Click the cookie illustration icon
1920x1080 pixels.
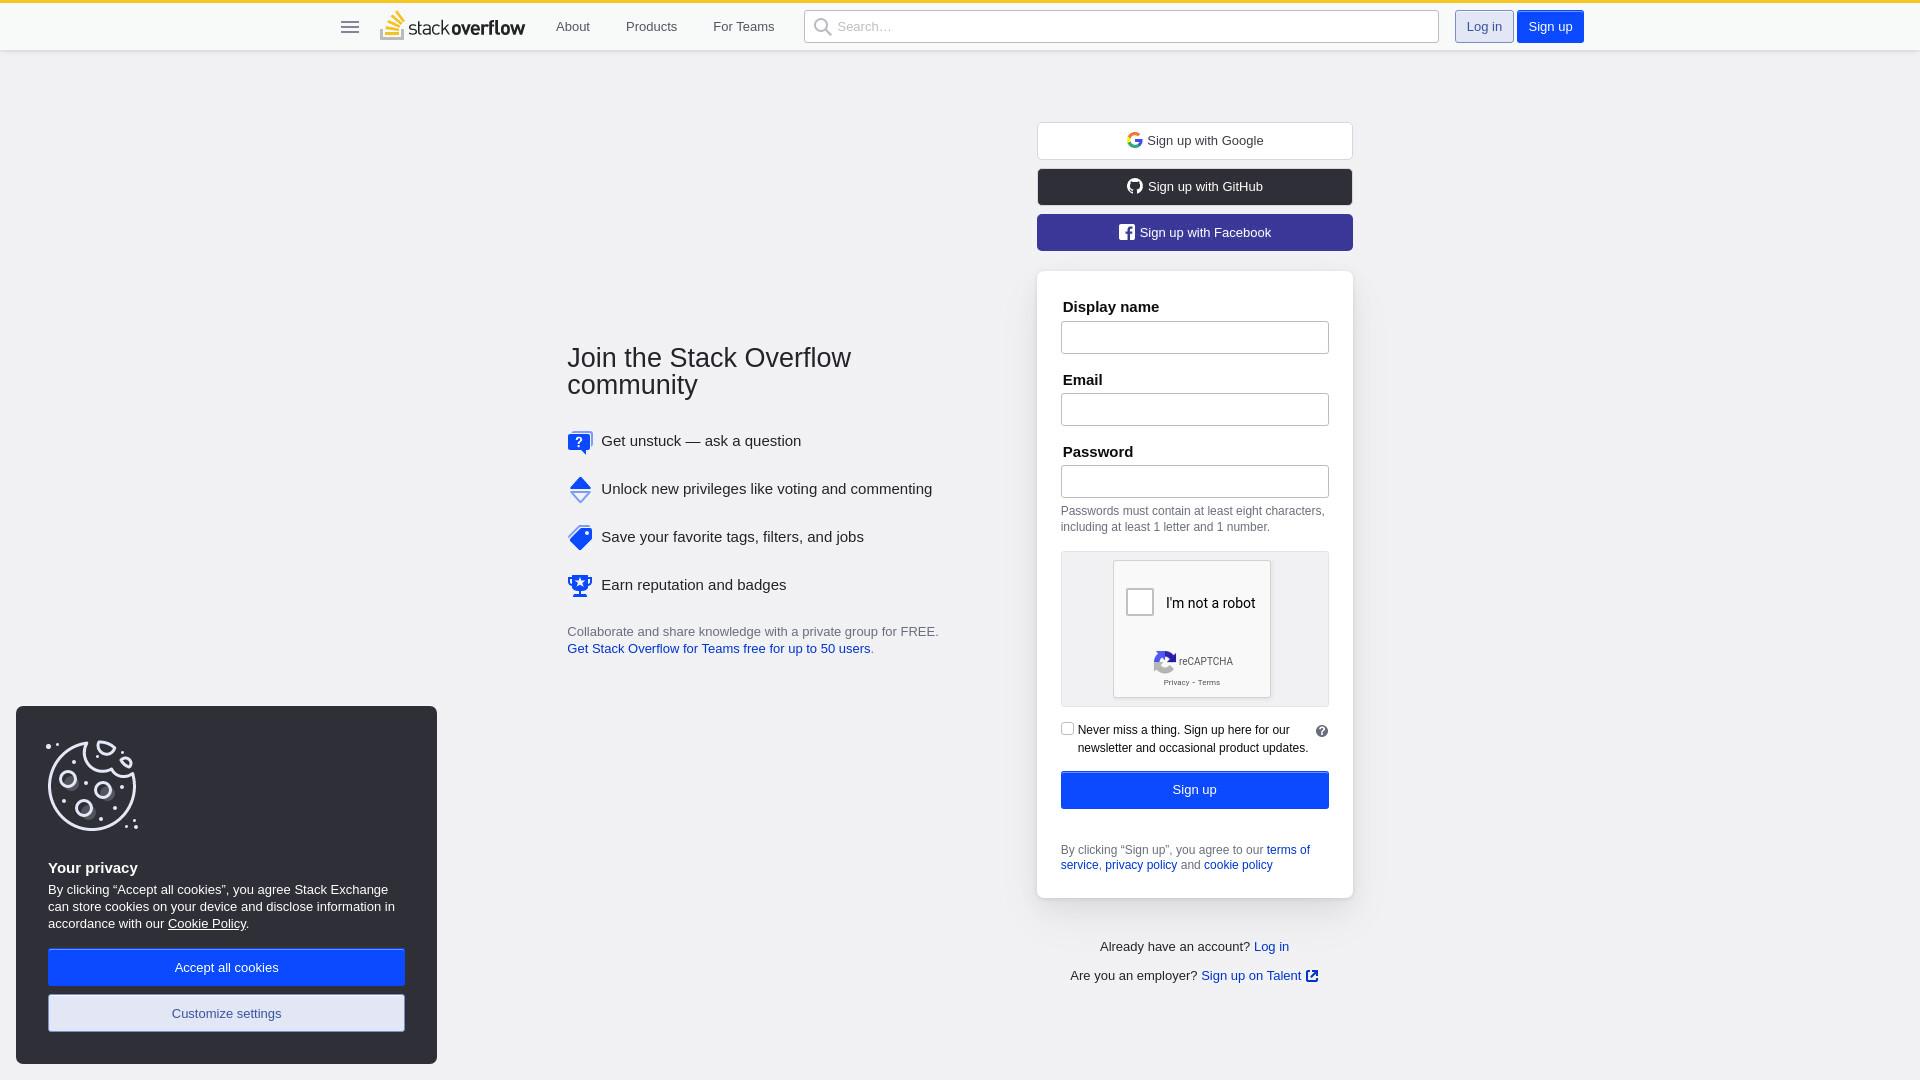click(x=92, y=786)
